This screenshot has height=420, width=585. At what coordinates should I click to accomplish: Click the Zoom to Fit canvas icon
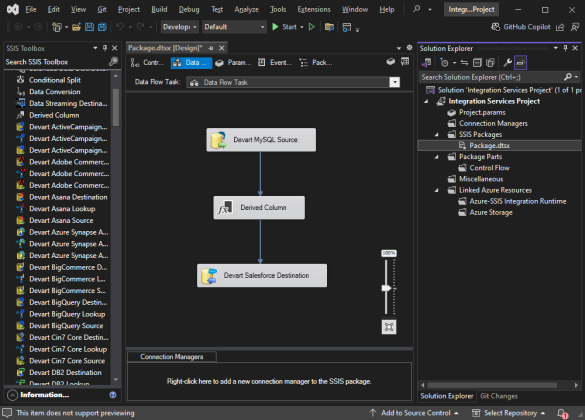389,327
